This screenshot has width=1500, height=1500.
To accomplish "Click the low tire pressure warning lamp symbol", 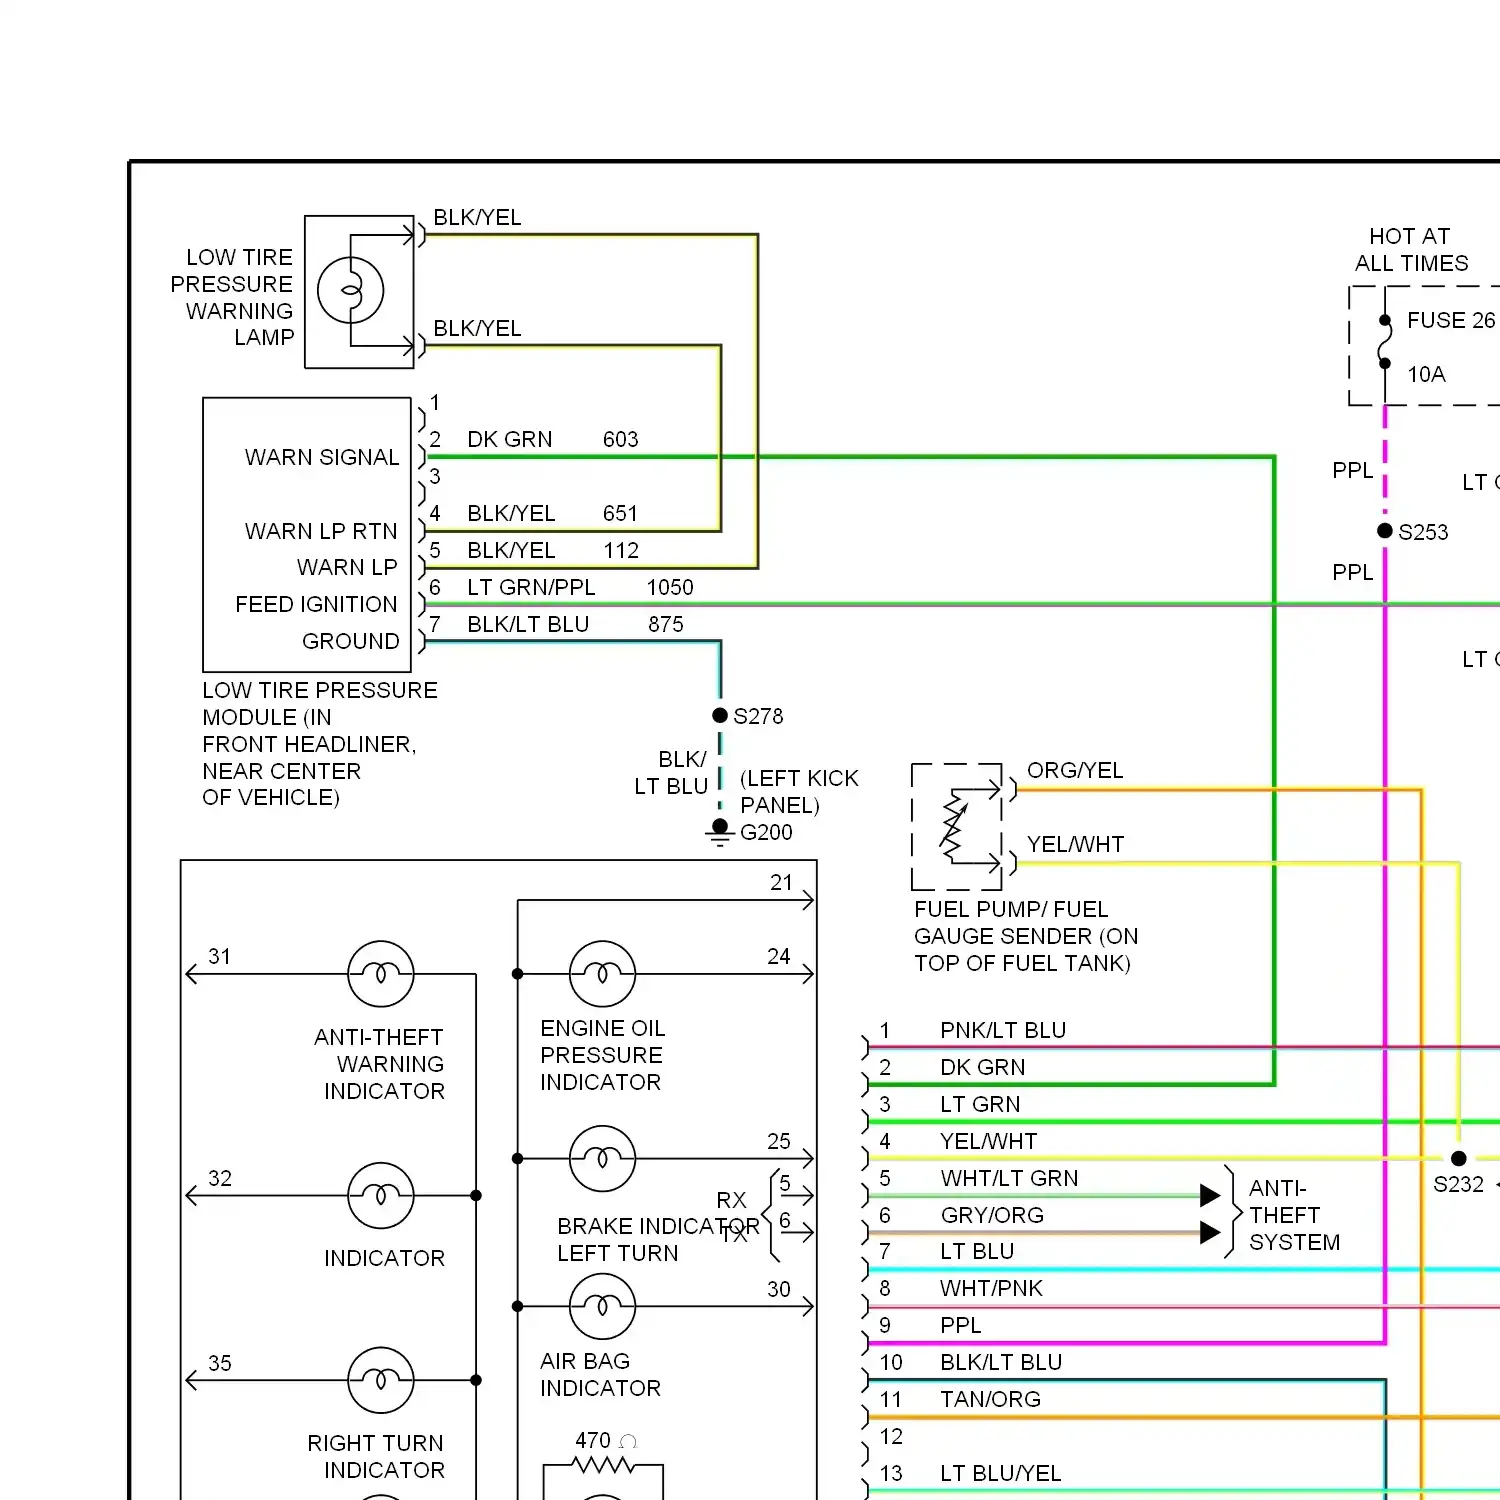I will coord(351,291).
